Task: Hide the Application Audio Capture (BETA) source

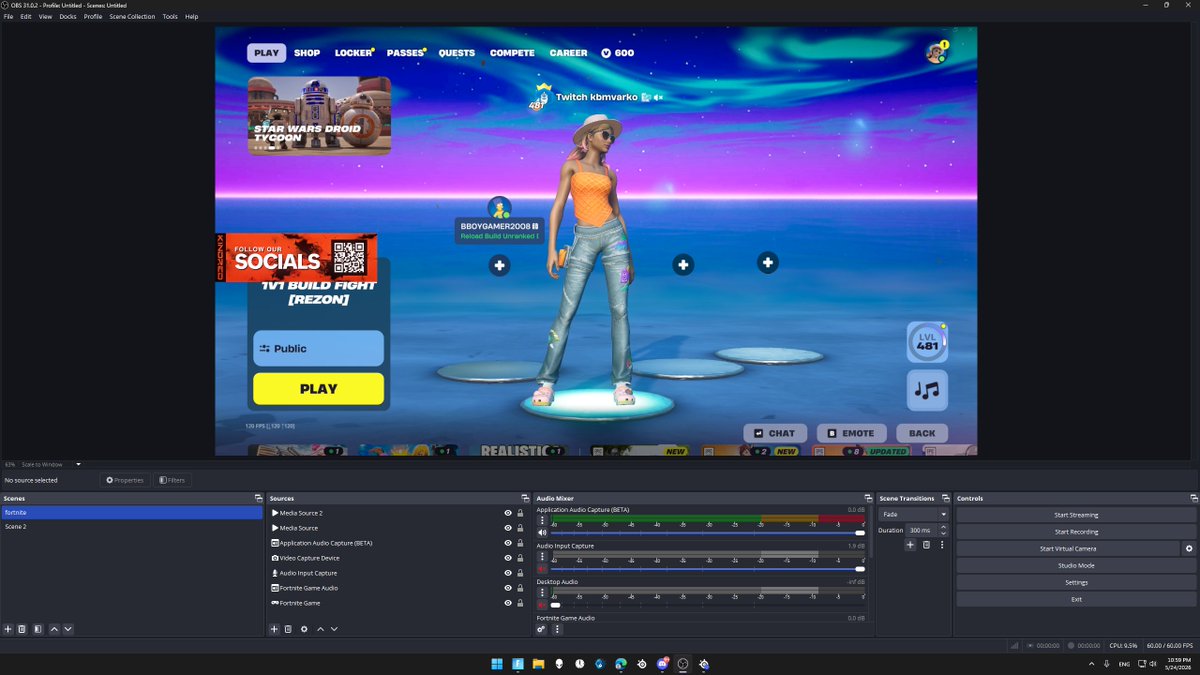Action: tap(508, 543)
